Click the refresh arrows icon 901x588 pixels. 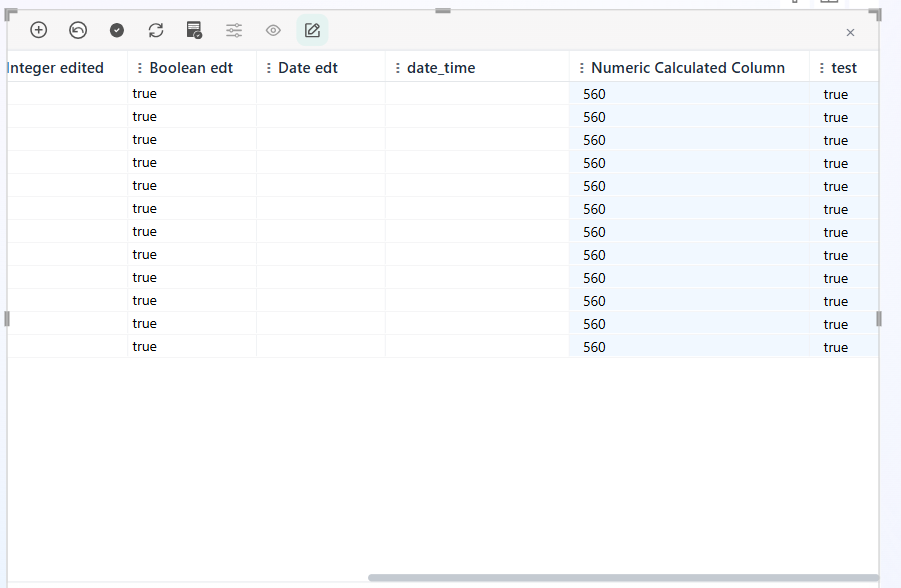[156, 30]
